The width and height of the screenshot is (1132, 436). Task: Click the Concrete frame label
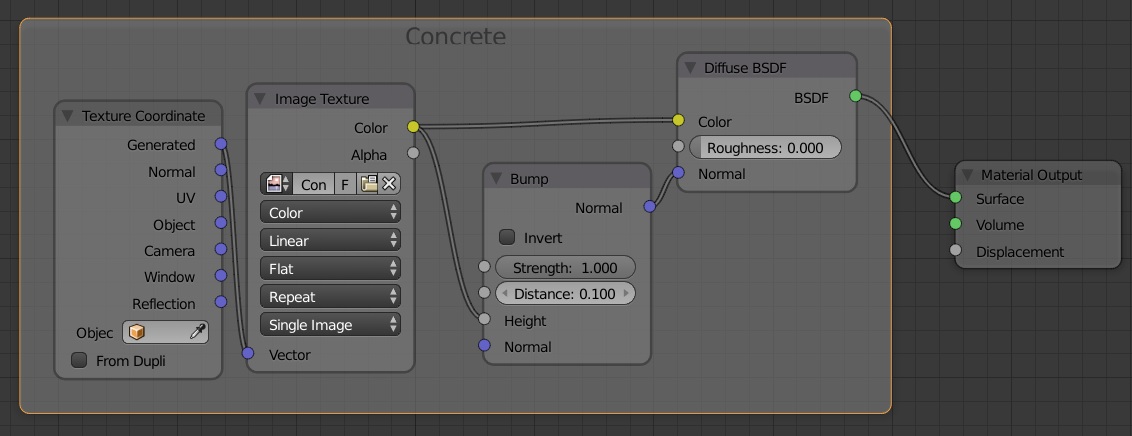tap(455, 37)
